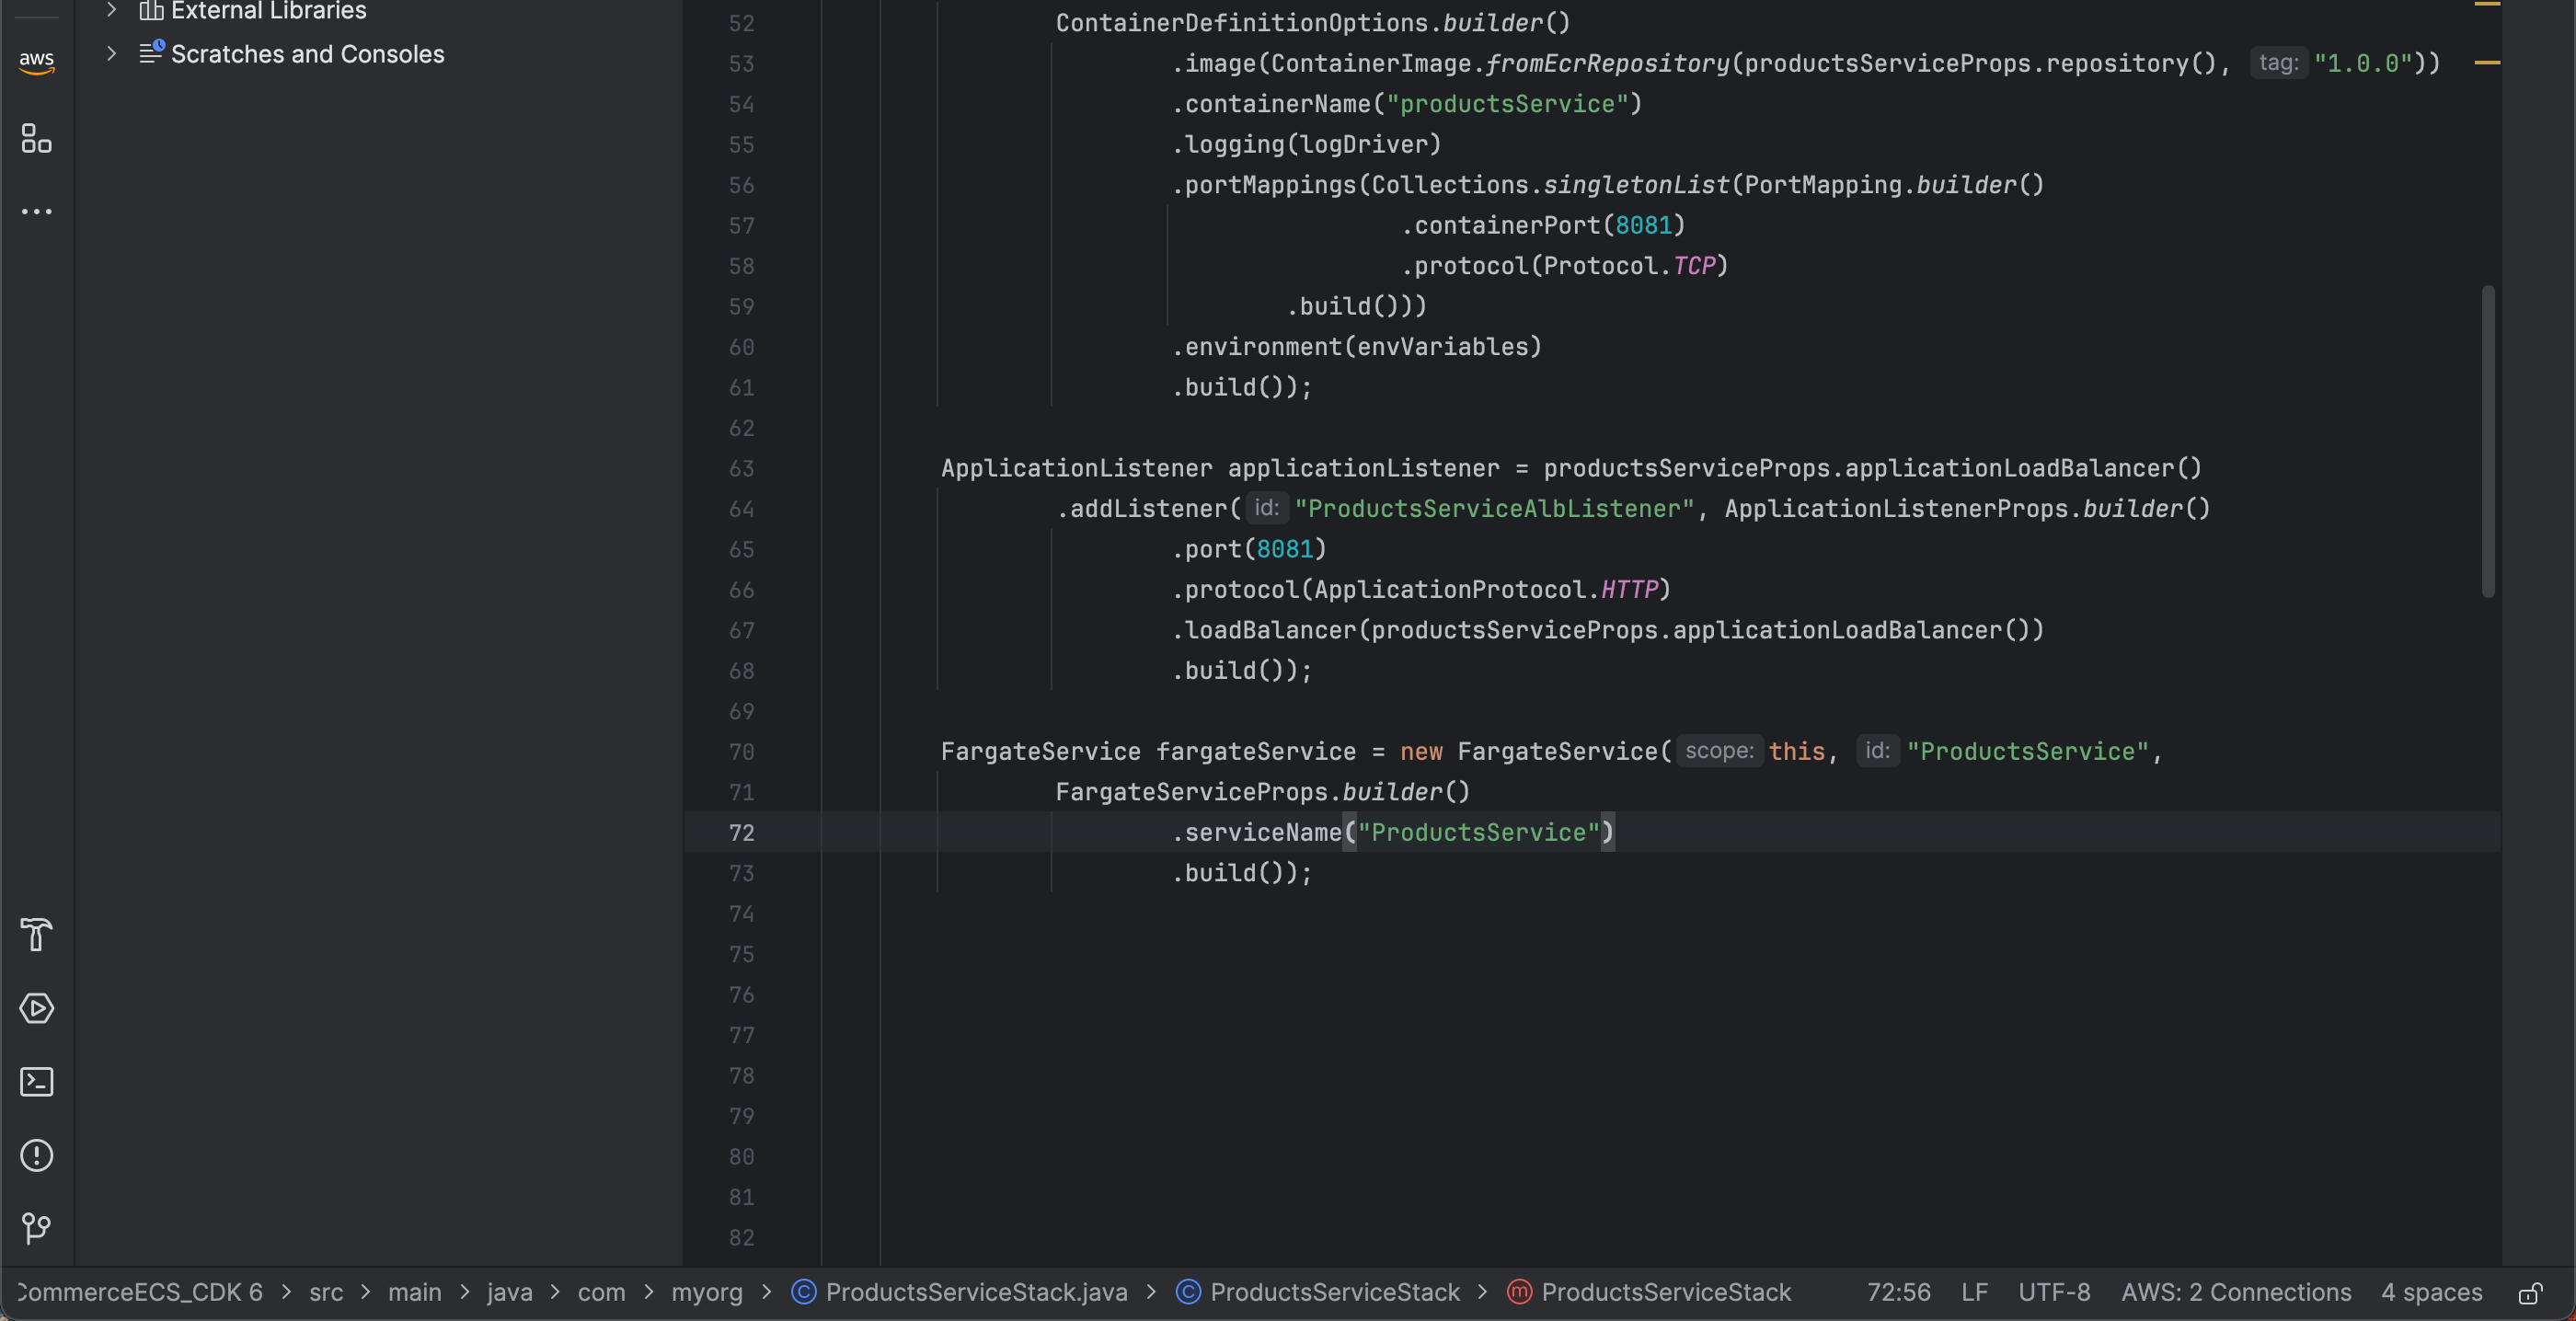Click the editor vertical scrollbar thumb
Image resolution: width=2576 pixels, height=1321 pixels.
coord(2488,441)
